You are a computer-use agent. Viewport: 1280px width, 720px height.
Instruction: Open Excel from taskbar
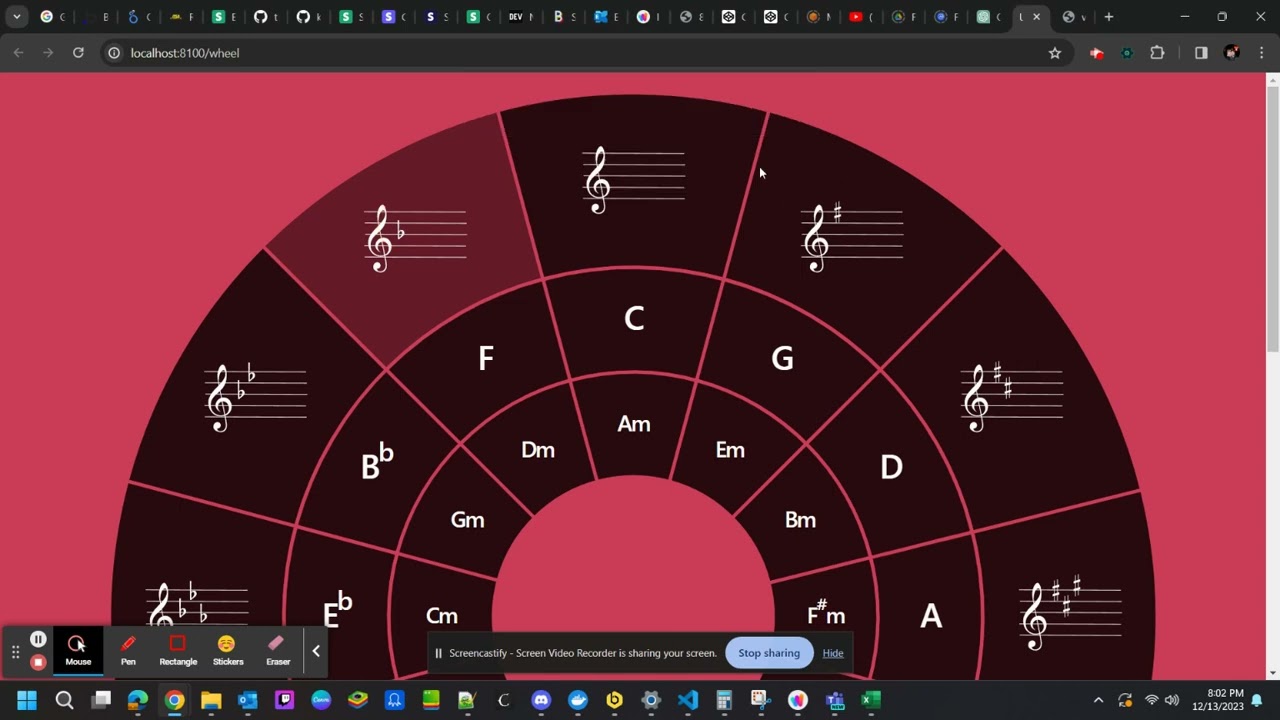click(871, 700)
